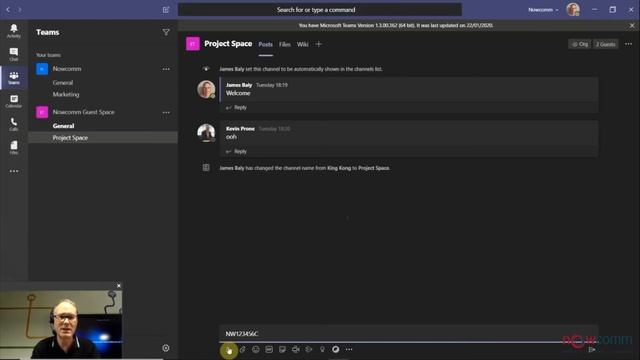Click the new chat compose icon

tap(166, 10)
